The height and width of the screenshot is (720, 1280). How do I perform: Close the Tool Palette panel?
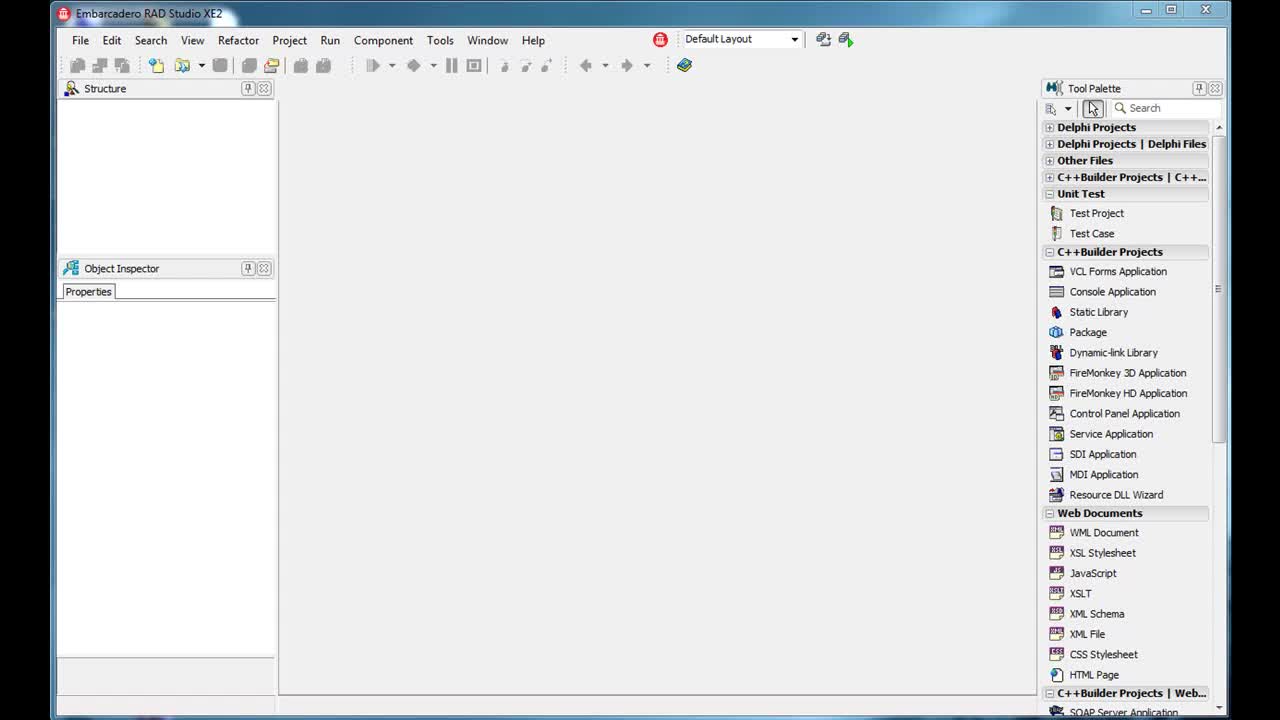pos(1215,88)
